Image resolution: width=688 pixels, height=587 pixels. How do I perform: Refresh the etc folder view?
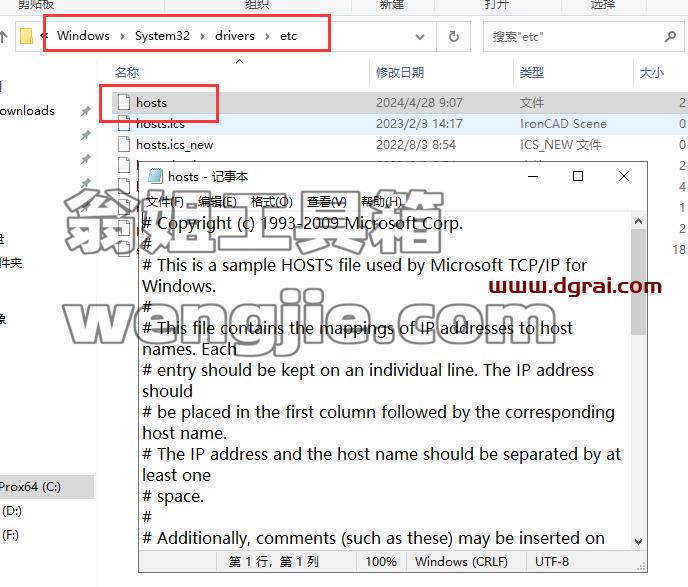pos(454,36)
